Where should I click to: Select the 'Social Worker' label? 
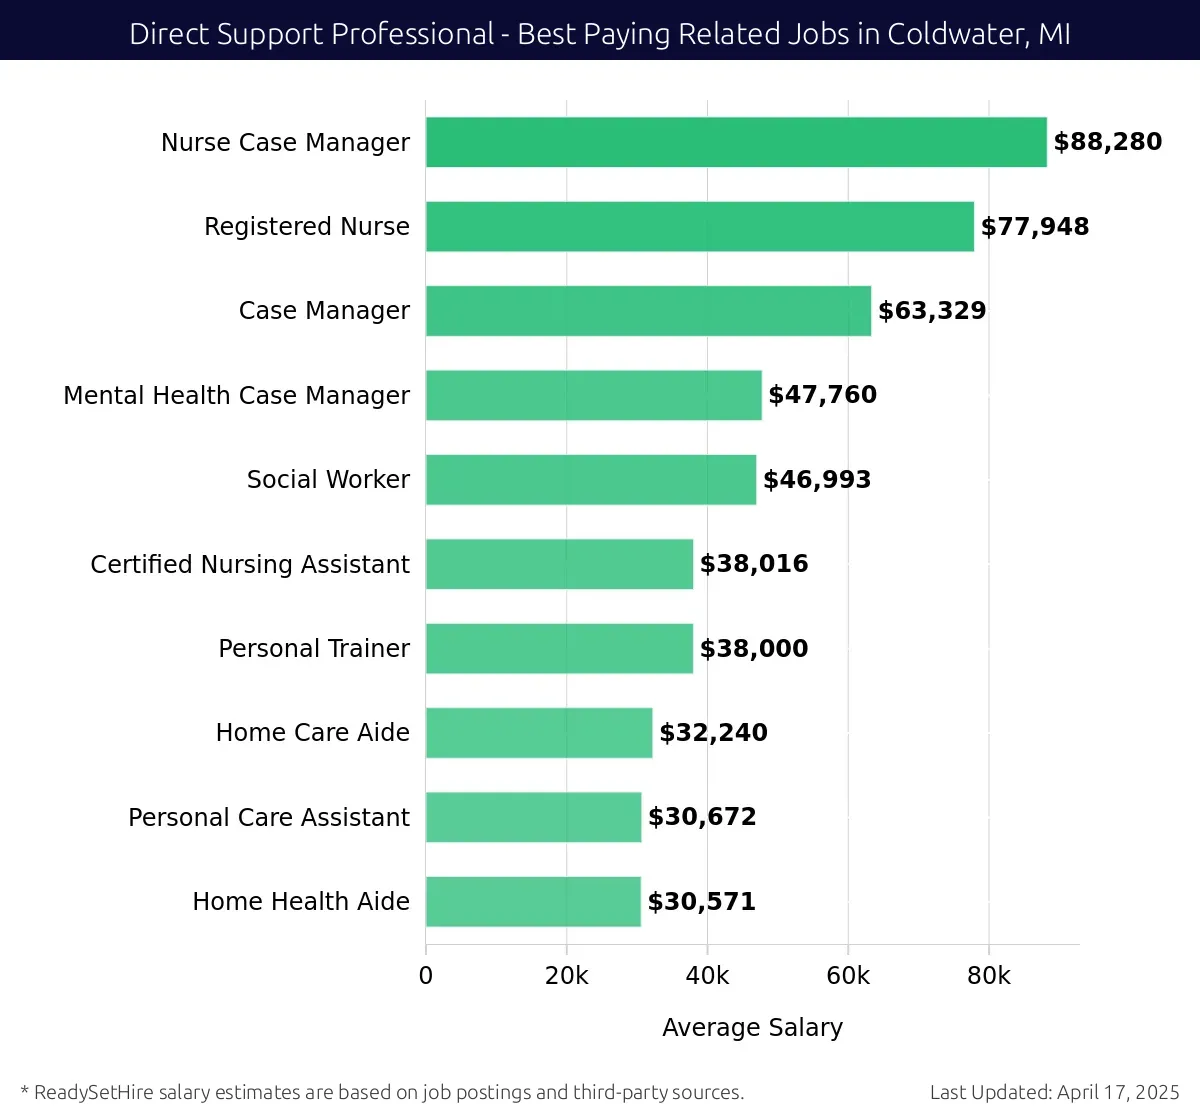(328, 480)
